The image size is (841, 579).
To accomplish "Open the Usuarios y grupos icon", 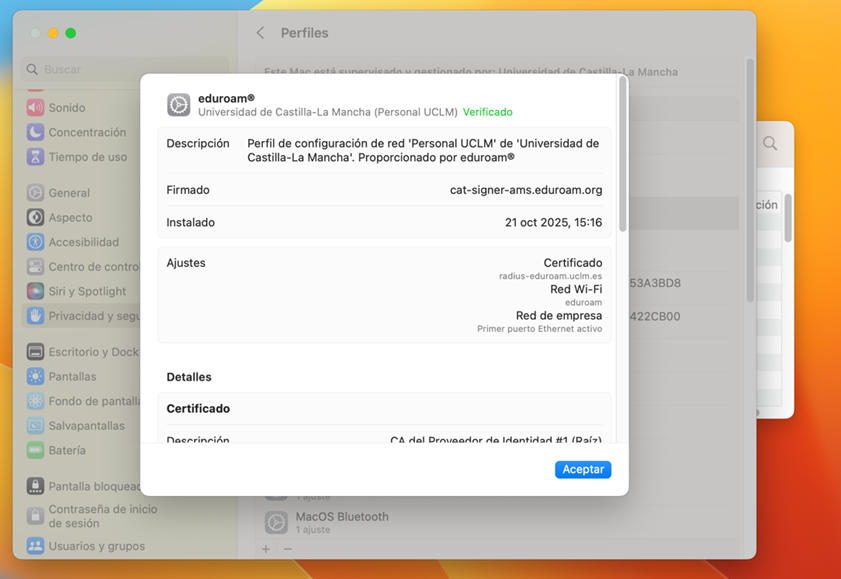I will click(x=35, y=546).
